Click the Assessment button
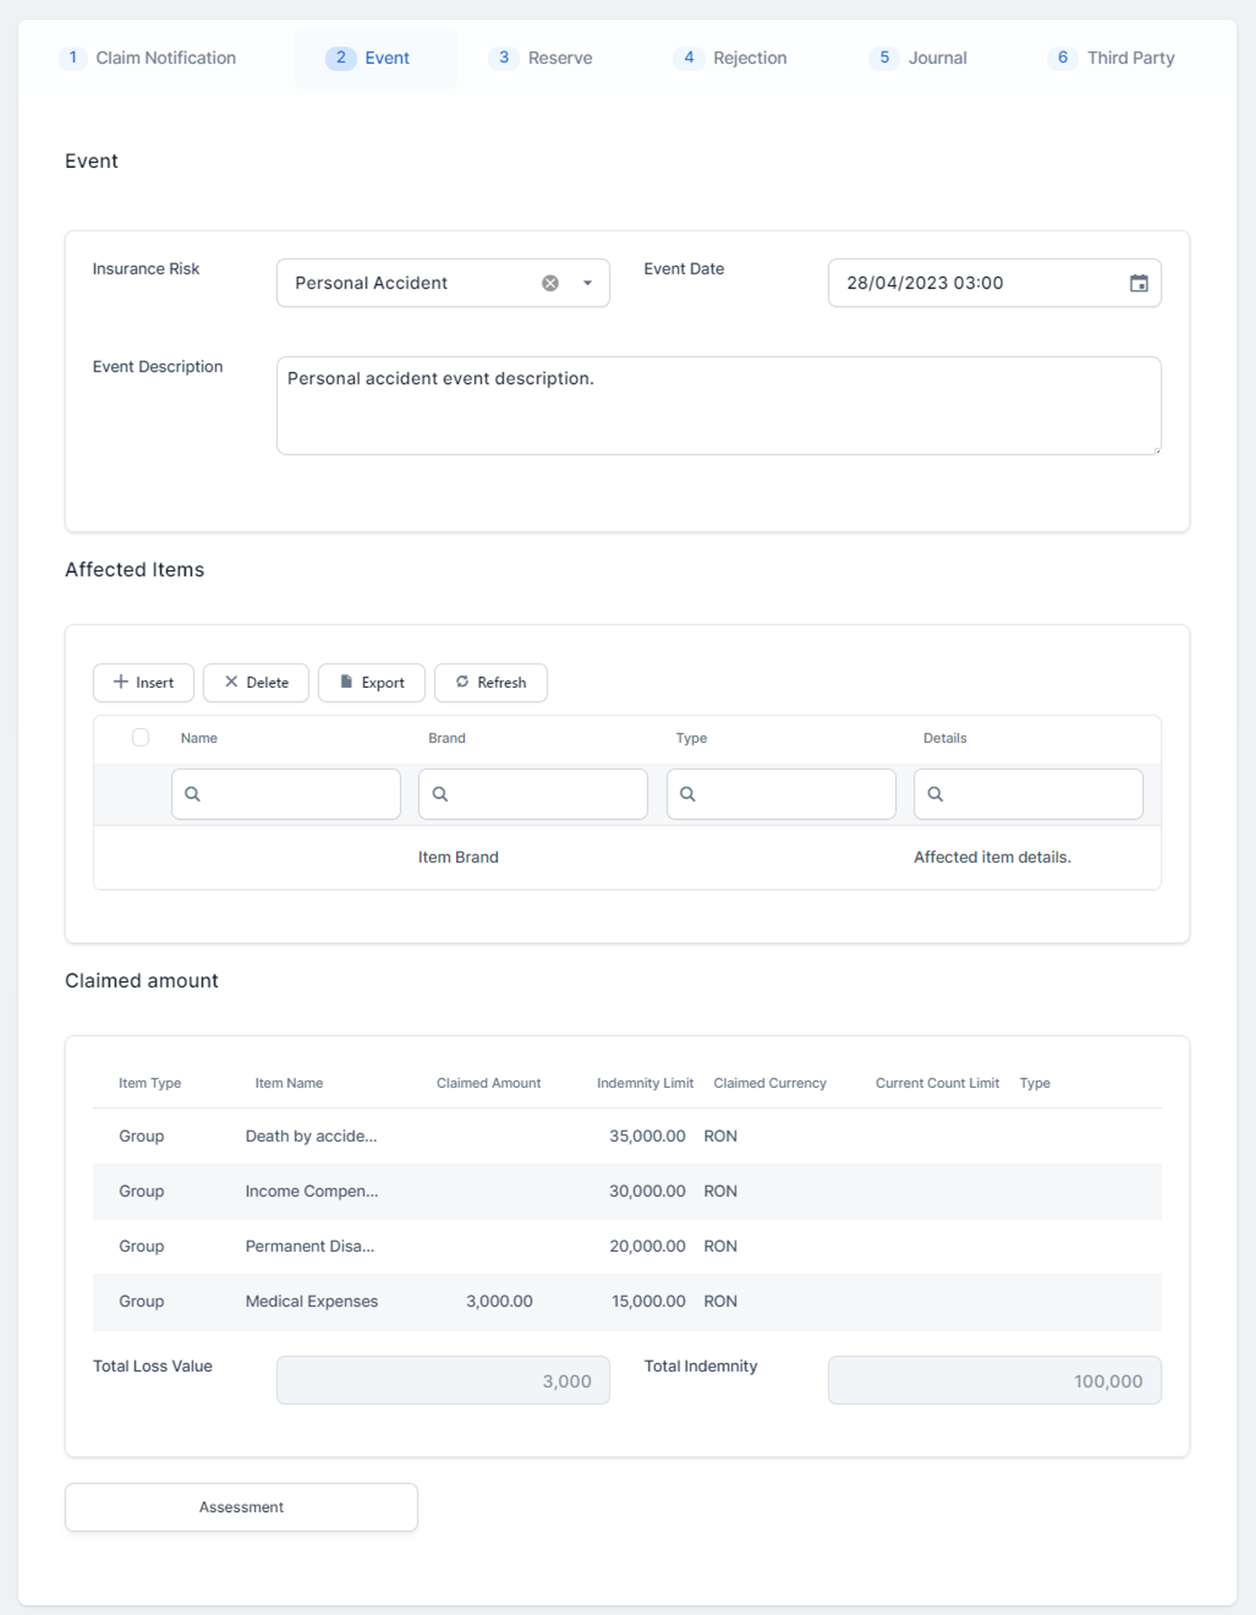The height and width of the screenshot is (1615, 1256). tap(241, 1507)
